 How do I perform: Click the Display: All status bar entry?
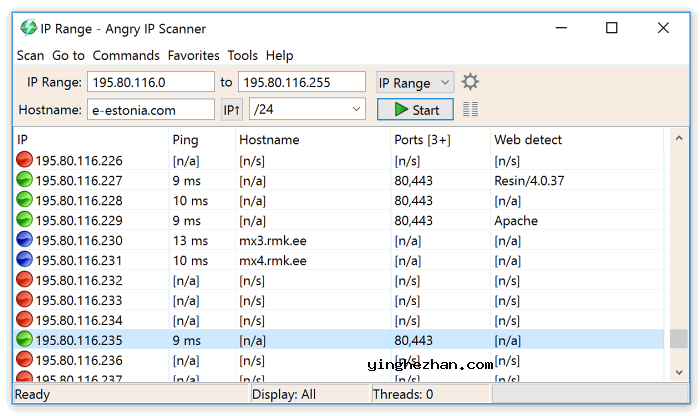coord(283,394)
